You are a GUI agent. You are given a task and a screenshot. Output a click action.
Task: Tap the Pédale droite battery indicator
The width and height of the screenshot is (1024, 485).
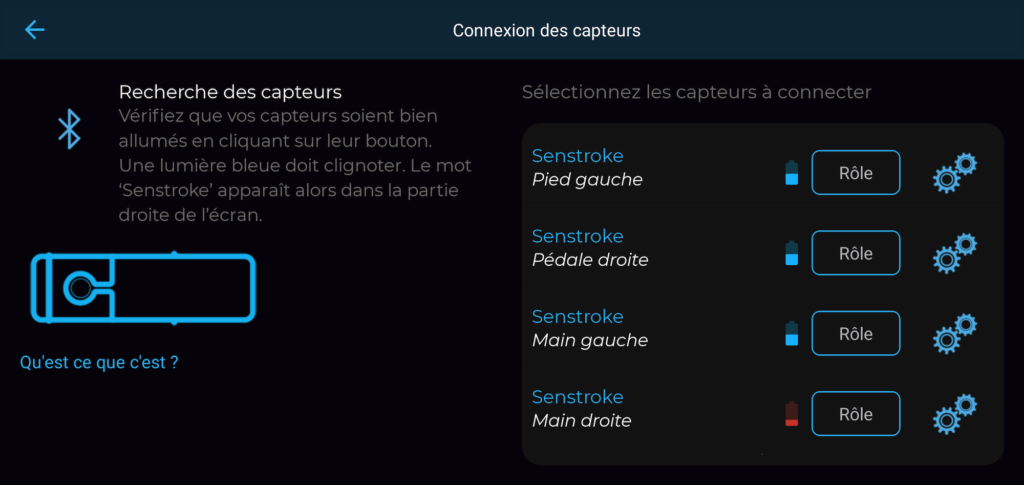pyautogui.click(x=792, y=253)
